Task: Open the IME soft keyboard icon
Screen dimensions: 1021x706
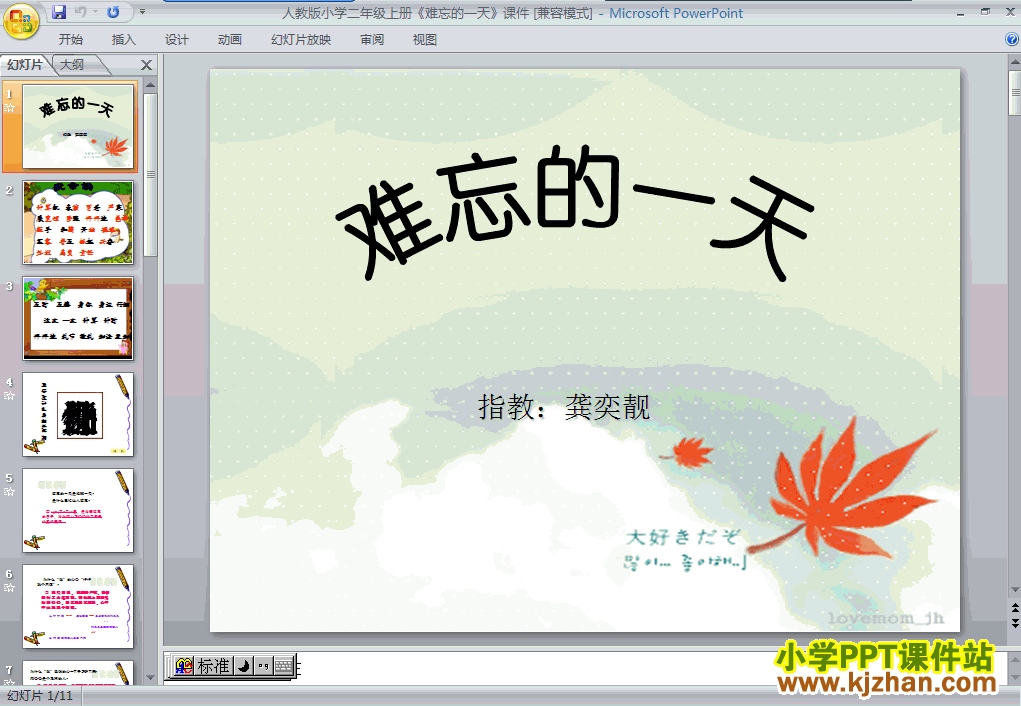Action: click(x=283, y=666)
